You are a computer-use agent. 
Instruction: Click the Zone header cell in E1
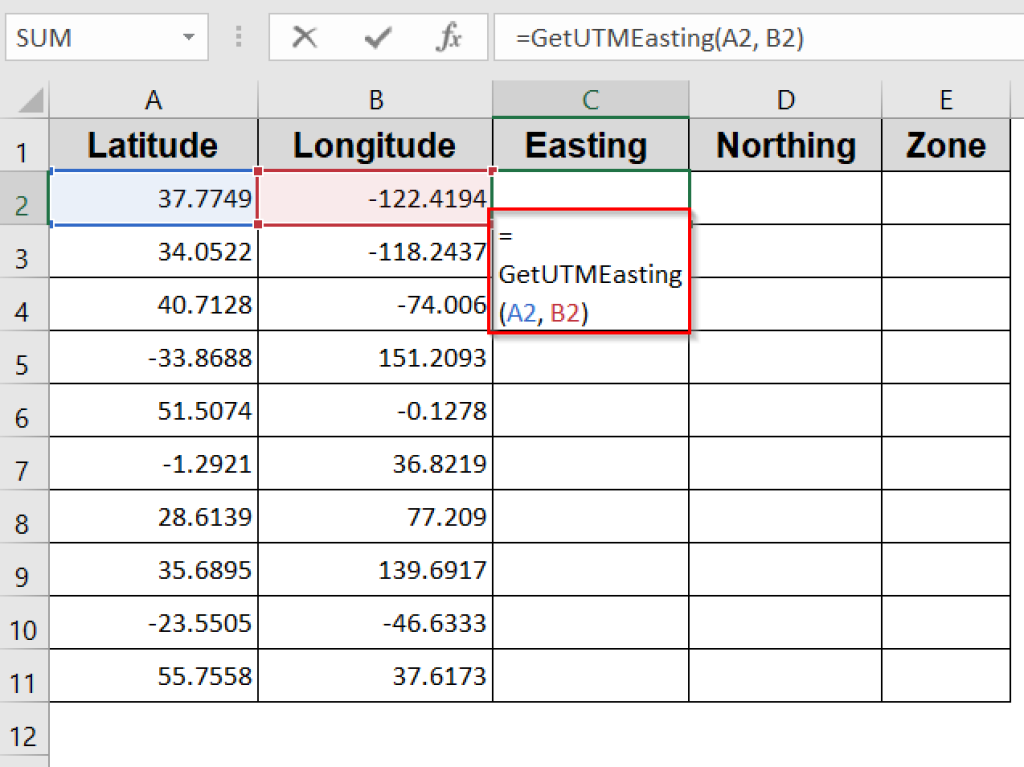(945, 145)
